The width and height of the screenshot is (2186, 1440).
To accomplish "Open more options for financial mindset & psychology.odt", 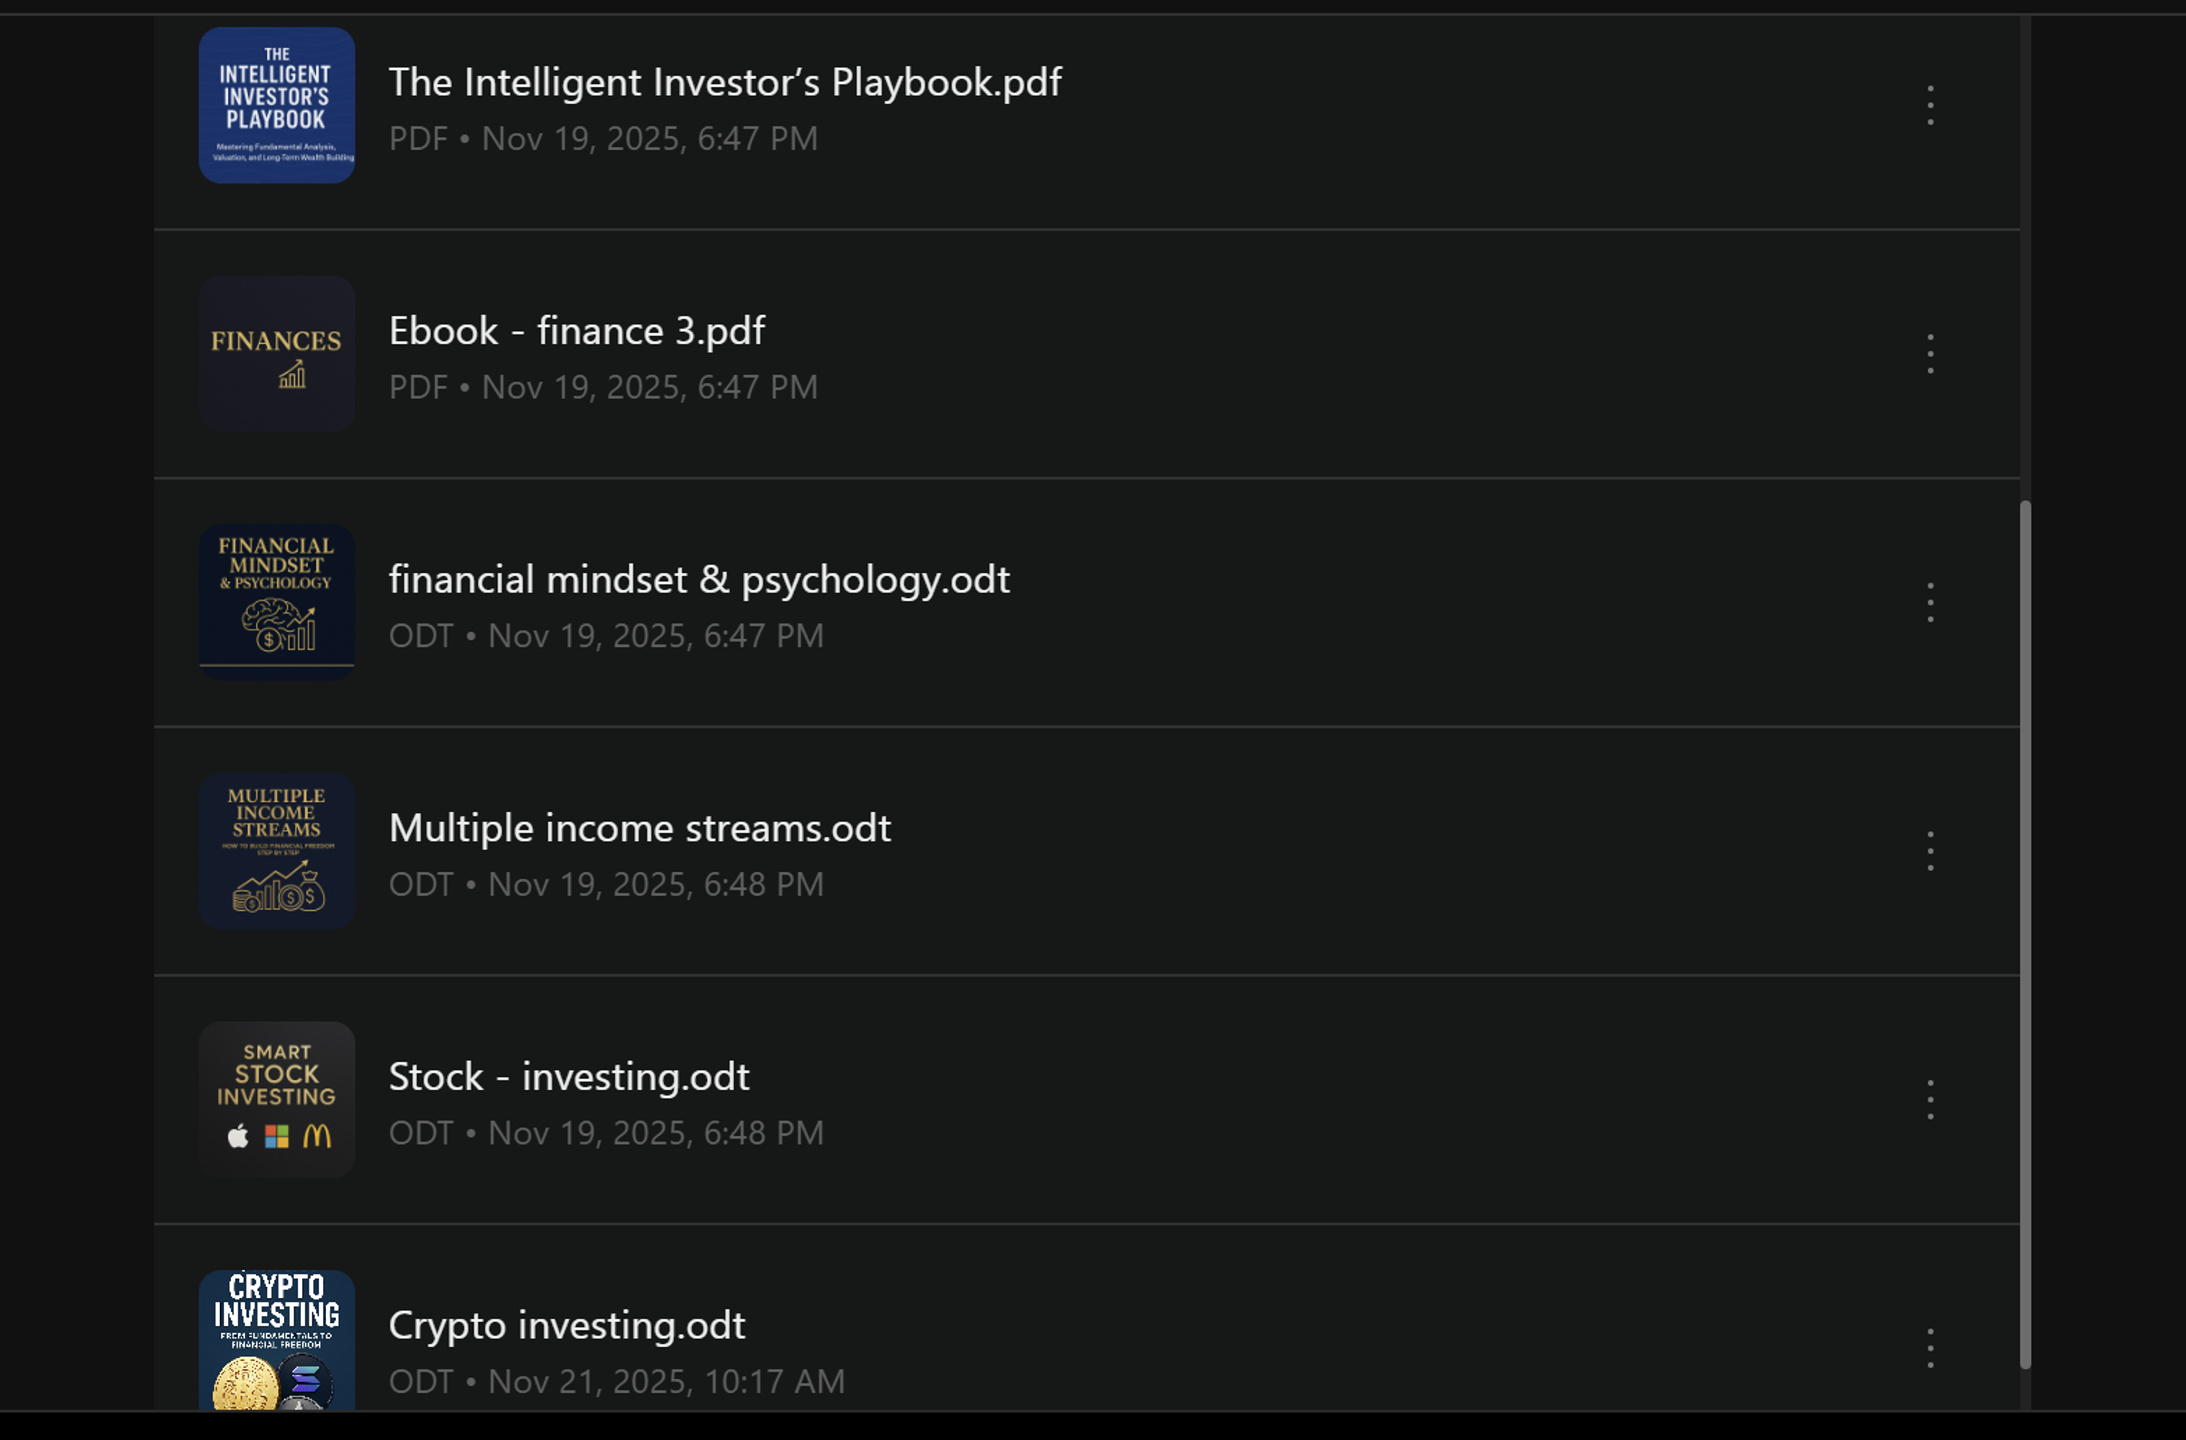I will pos(1930,603).
